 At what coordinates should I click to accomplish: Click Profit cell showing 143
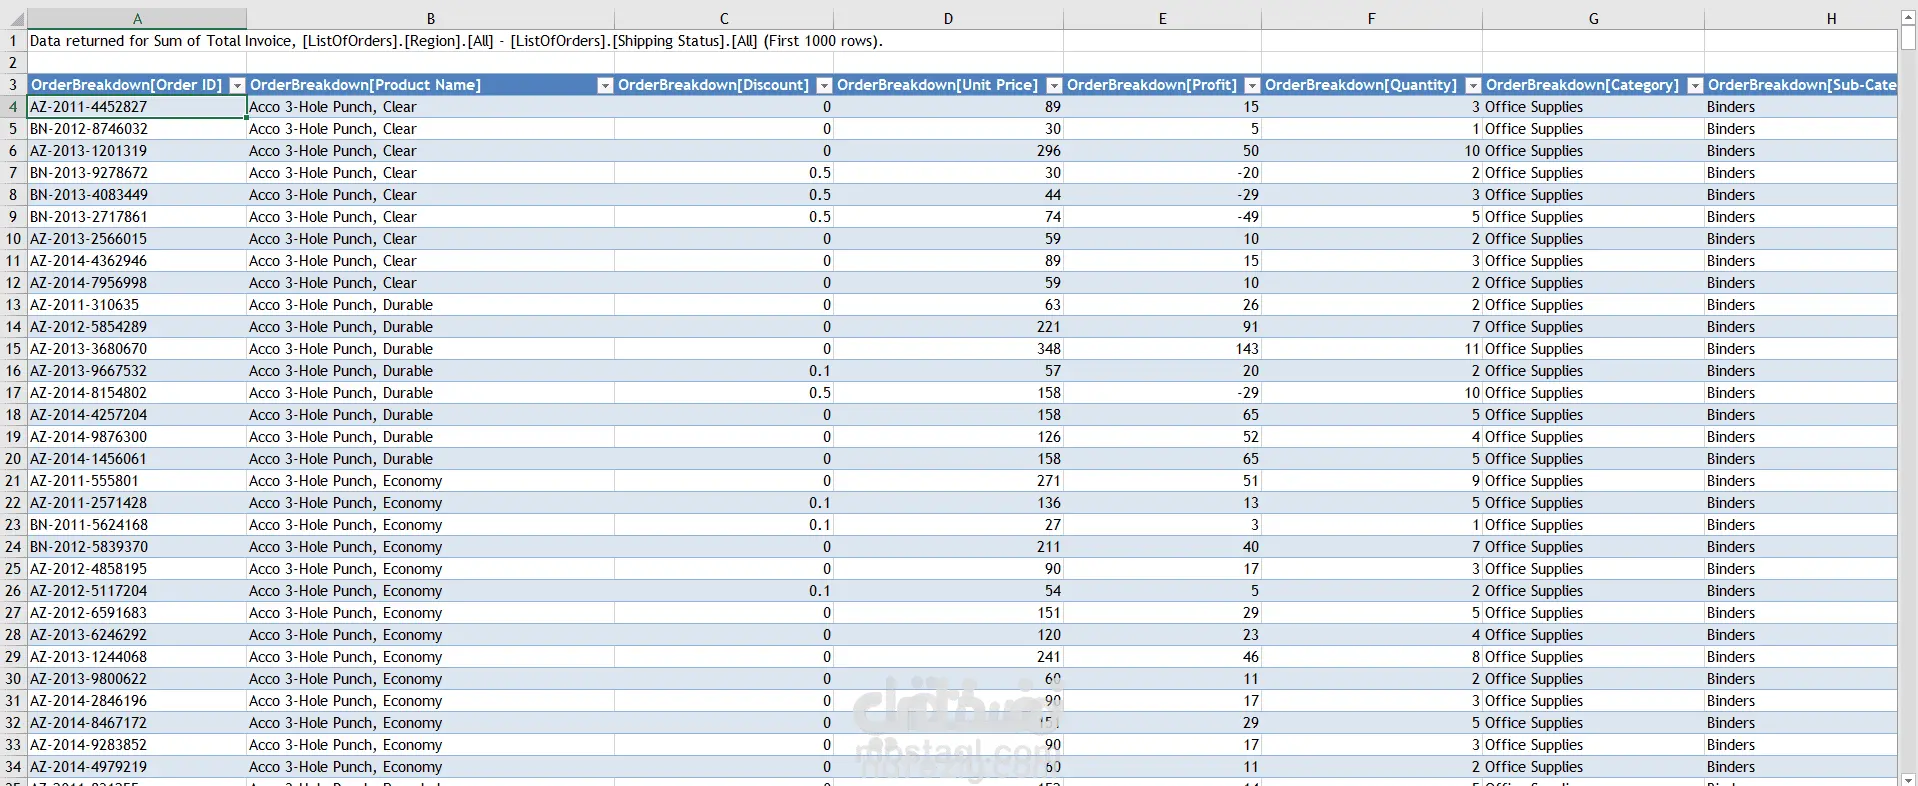1162,349
